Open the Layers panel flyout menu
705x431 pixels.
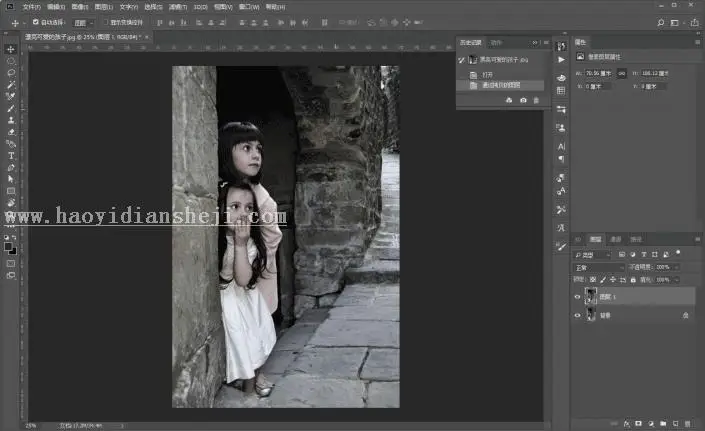click(x=697, y=239)
